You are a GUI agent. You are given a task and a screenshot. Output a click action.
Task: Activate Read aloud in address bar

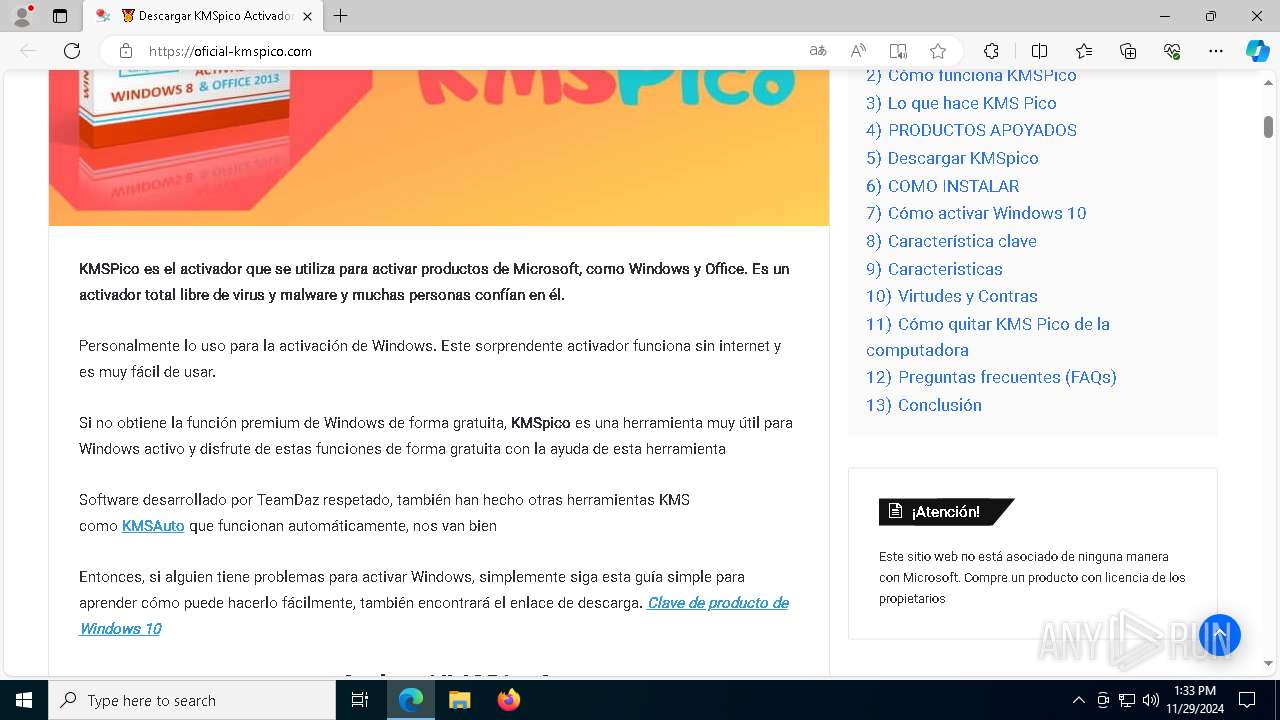click(x=858, y=51)
